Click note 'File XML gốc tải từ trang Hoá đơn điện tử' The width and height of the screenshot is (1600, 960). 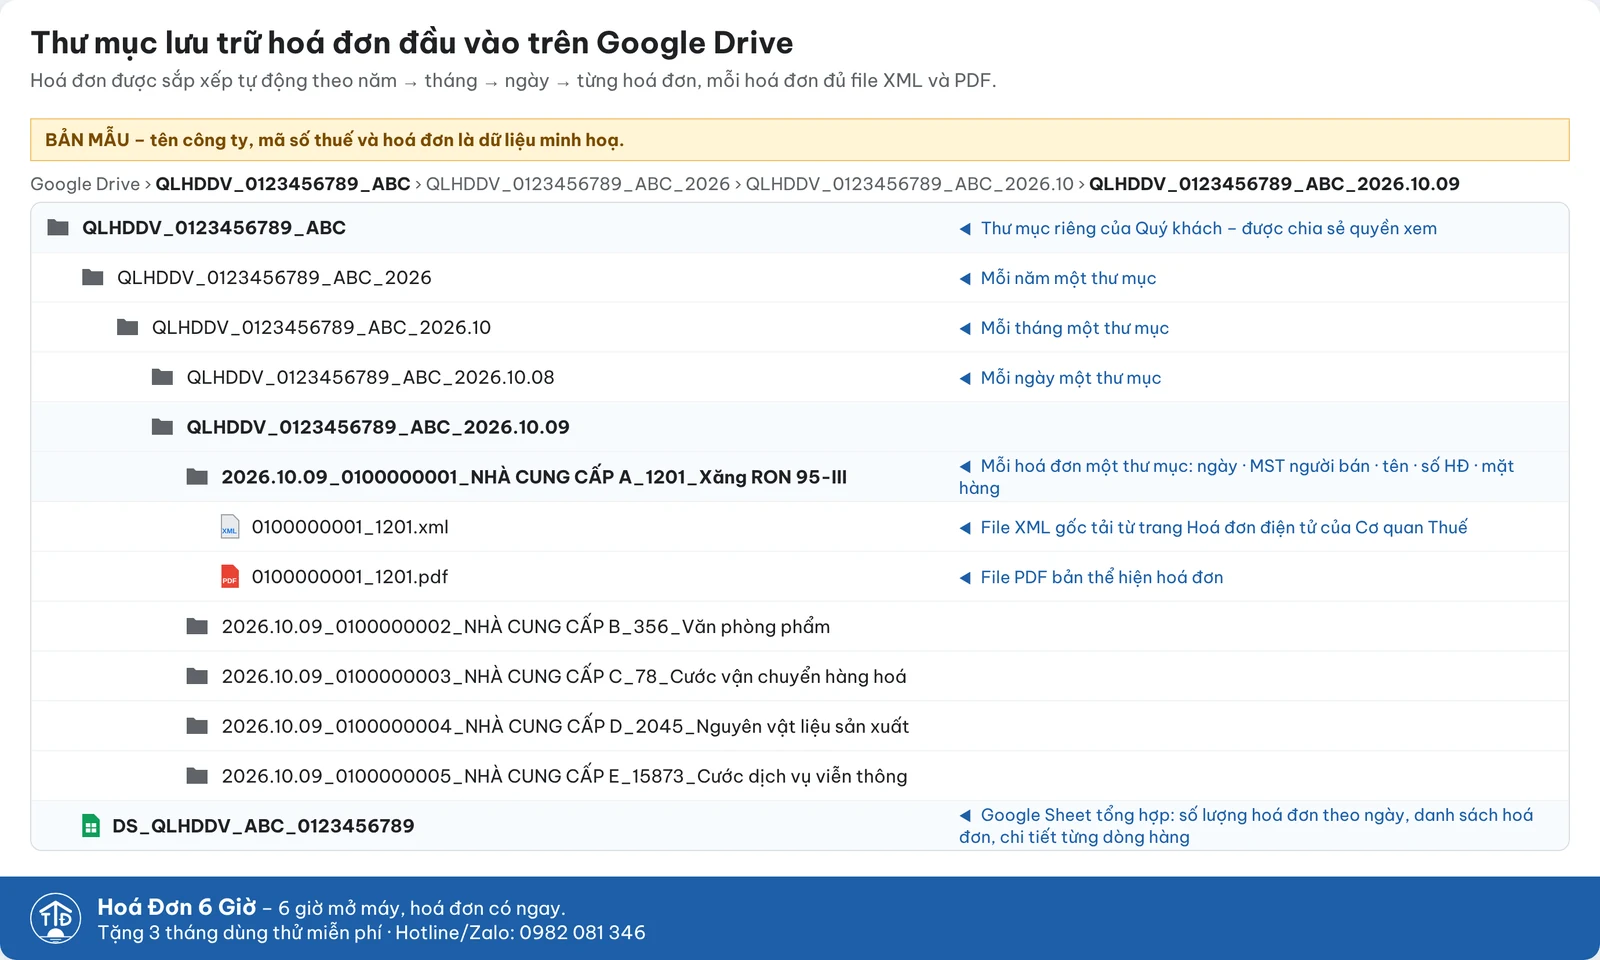click(x=1213, y=527)
